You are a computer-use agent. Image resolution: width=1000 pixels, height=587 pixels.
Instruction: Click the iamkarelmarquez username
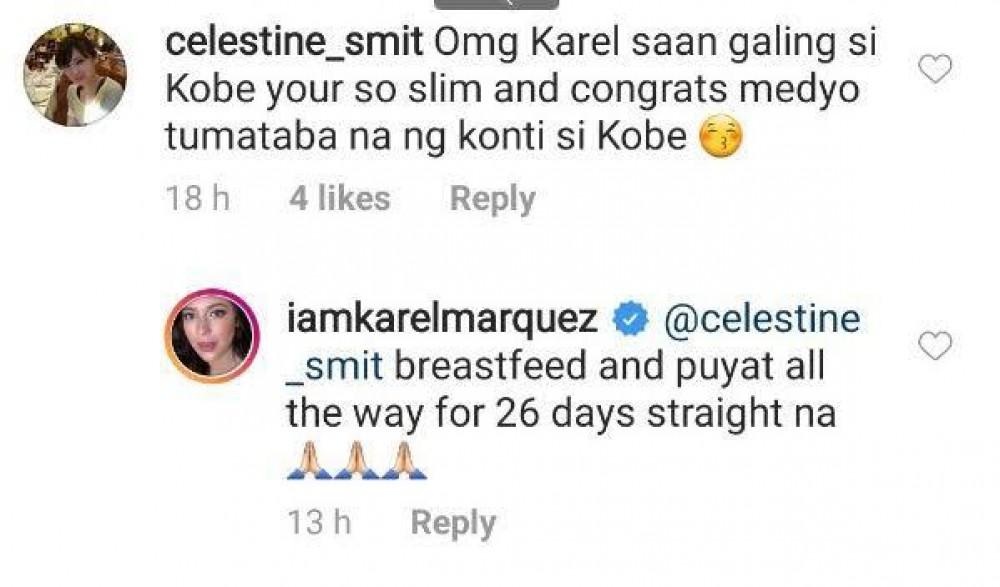[x=442, y=320]
